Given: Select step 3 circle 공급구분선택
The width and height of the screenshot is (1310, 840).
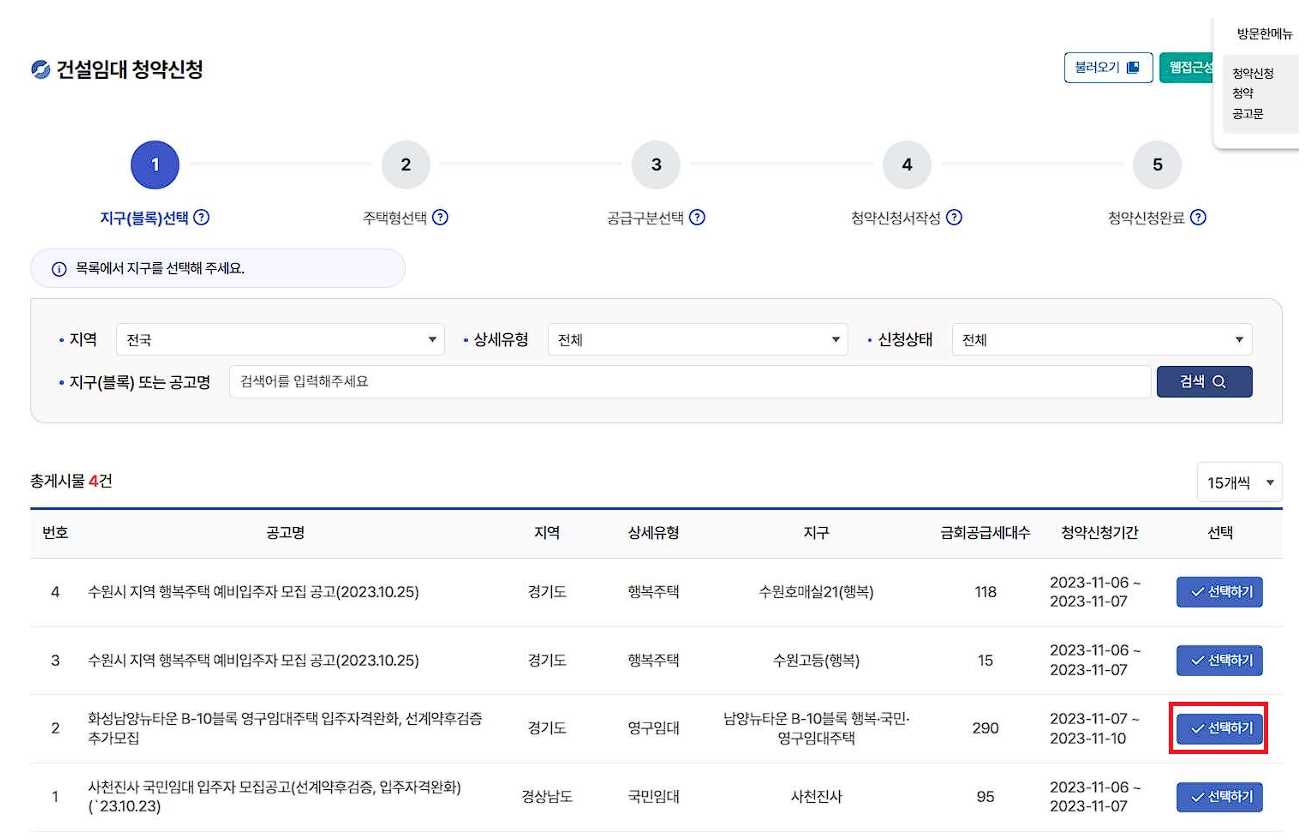Looking at the screenshot, I should tap(656, 165).
